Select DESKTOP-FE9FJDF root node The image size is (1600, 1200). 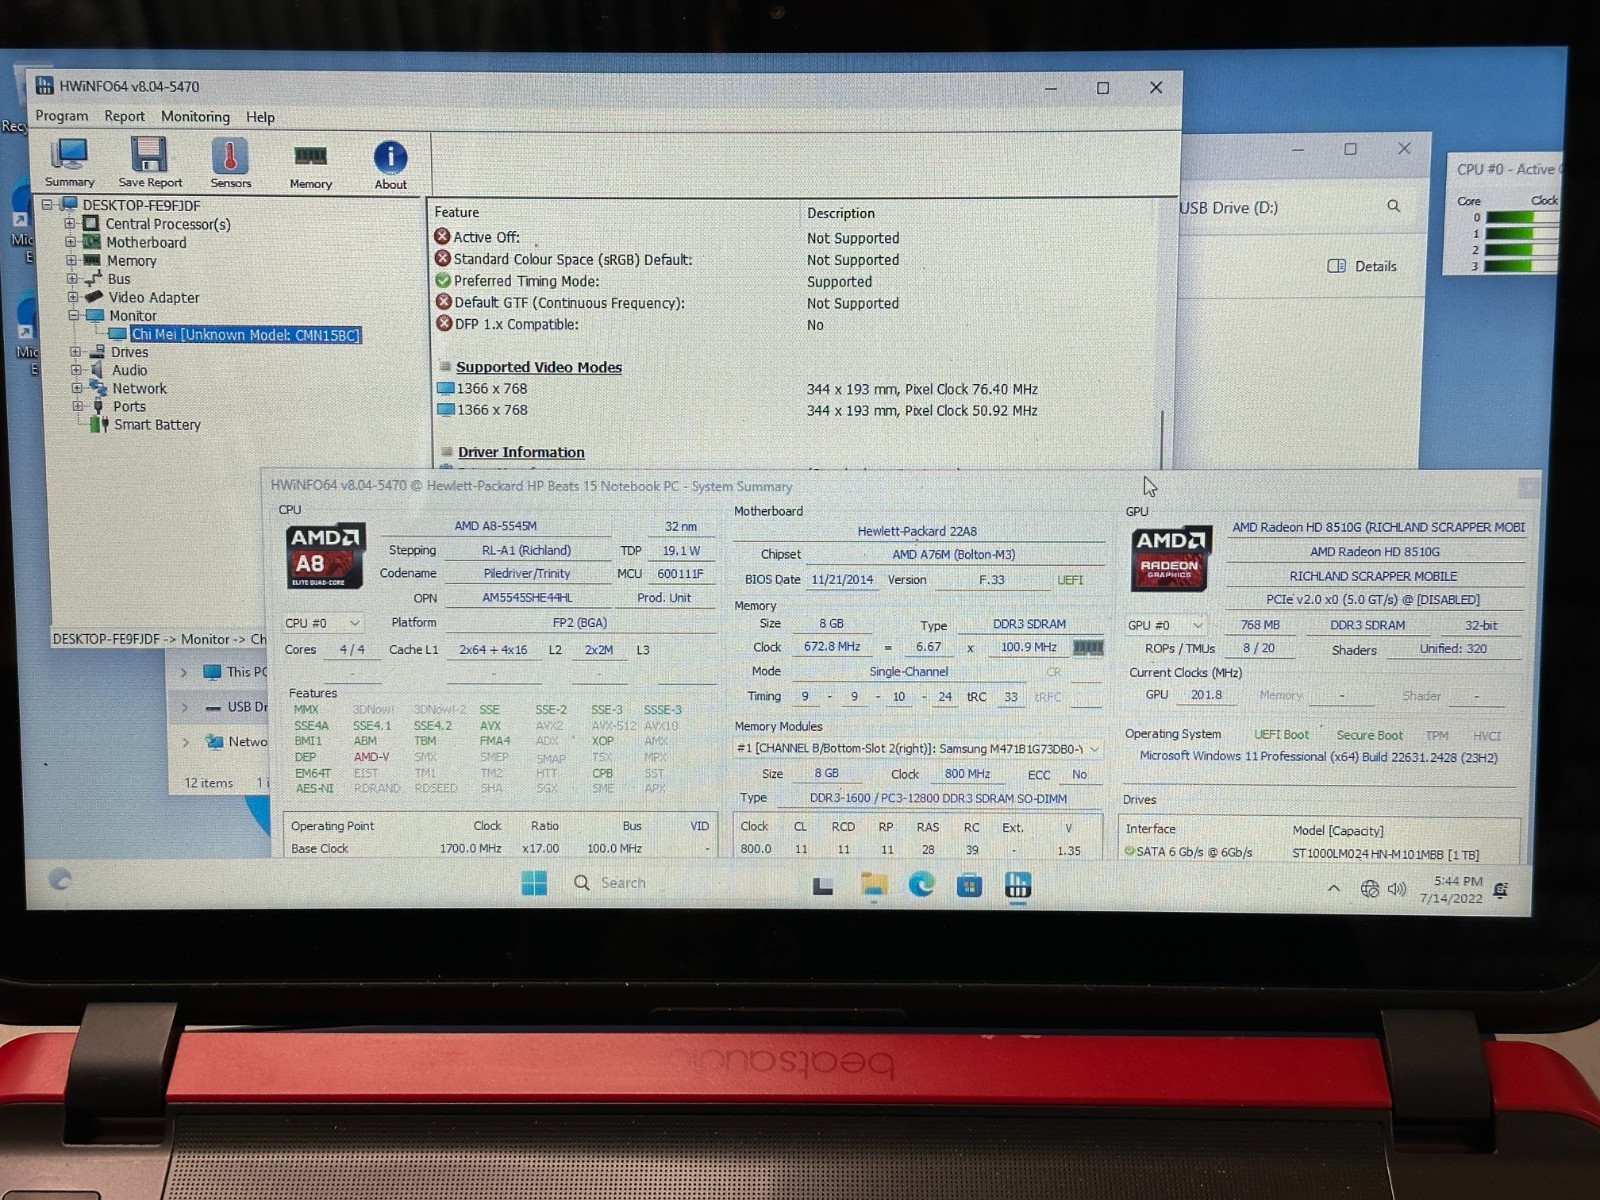(141, 205)
